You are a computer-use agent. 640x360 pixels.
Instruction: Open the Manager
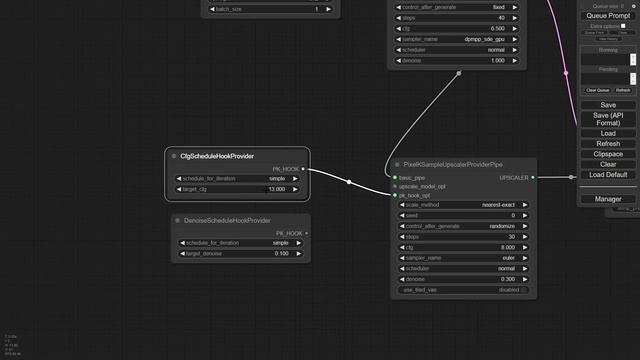tap(608, 199)
